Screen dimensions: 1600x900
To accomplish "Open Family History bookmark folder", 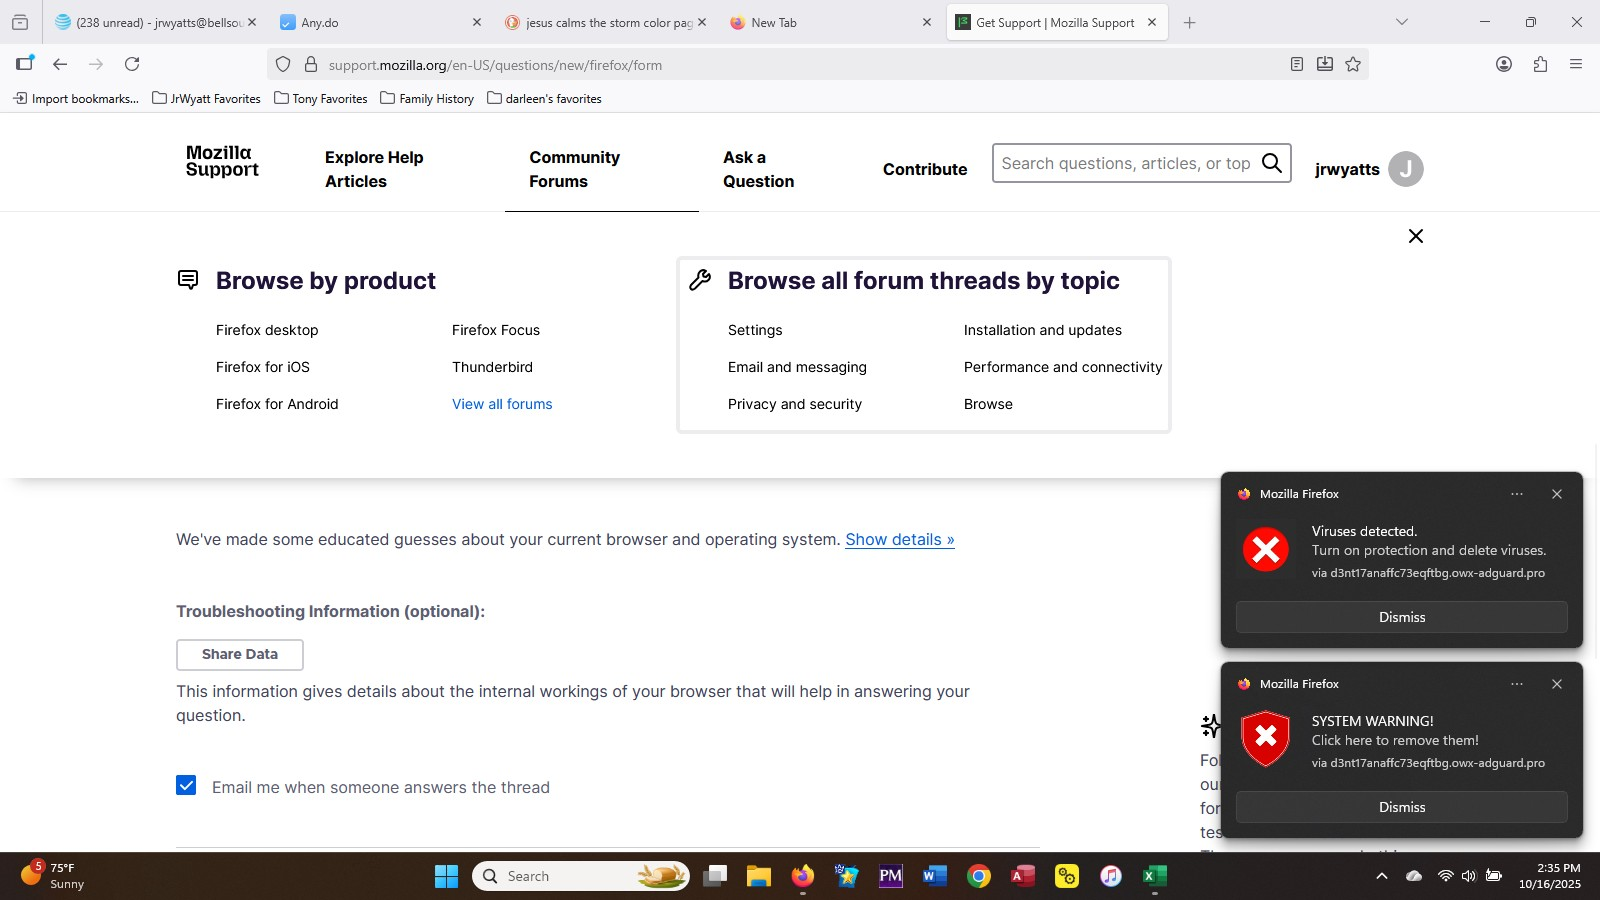I will click(427, 98).
